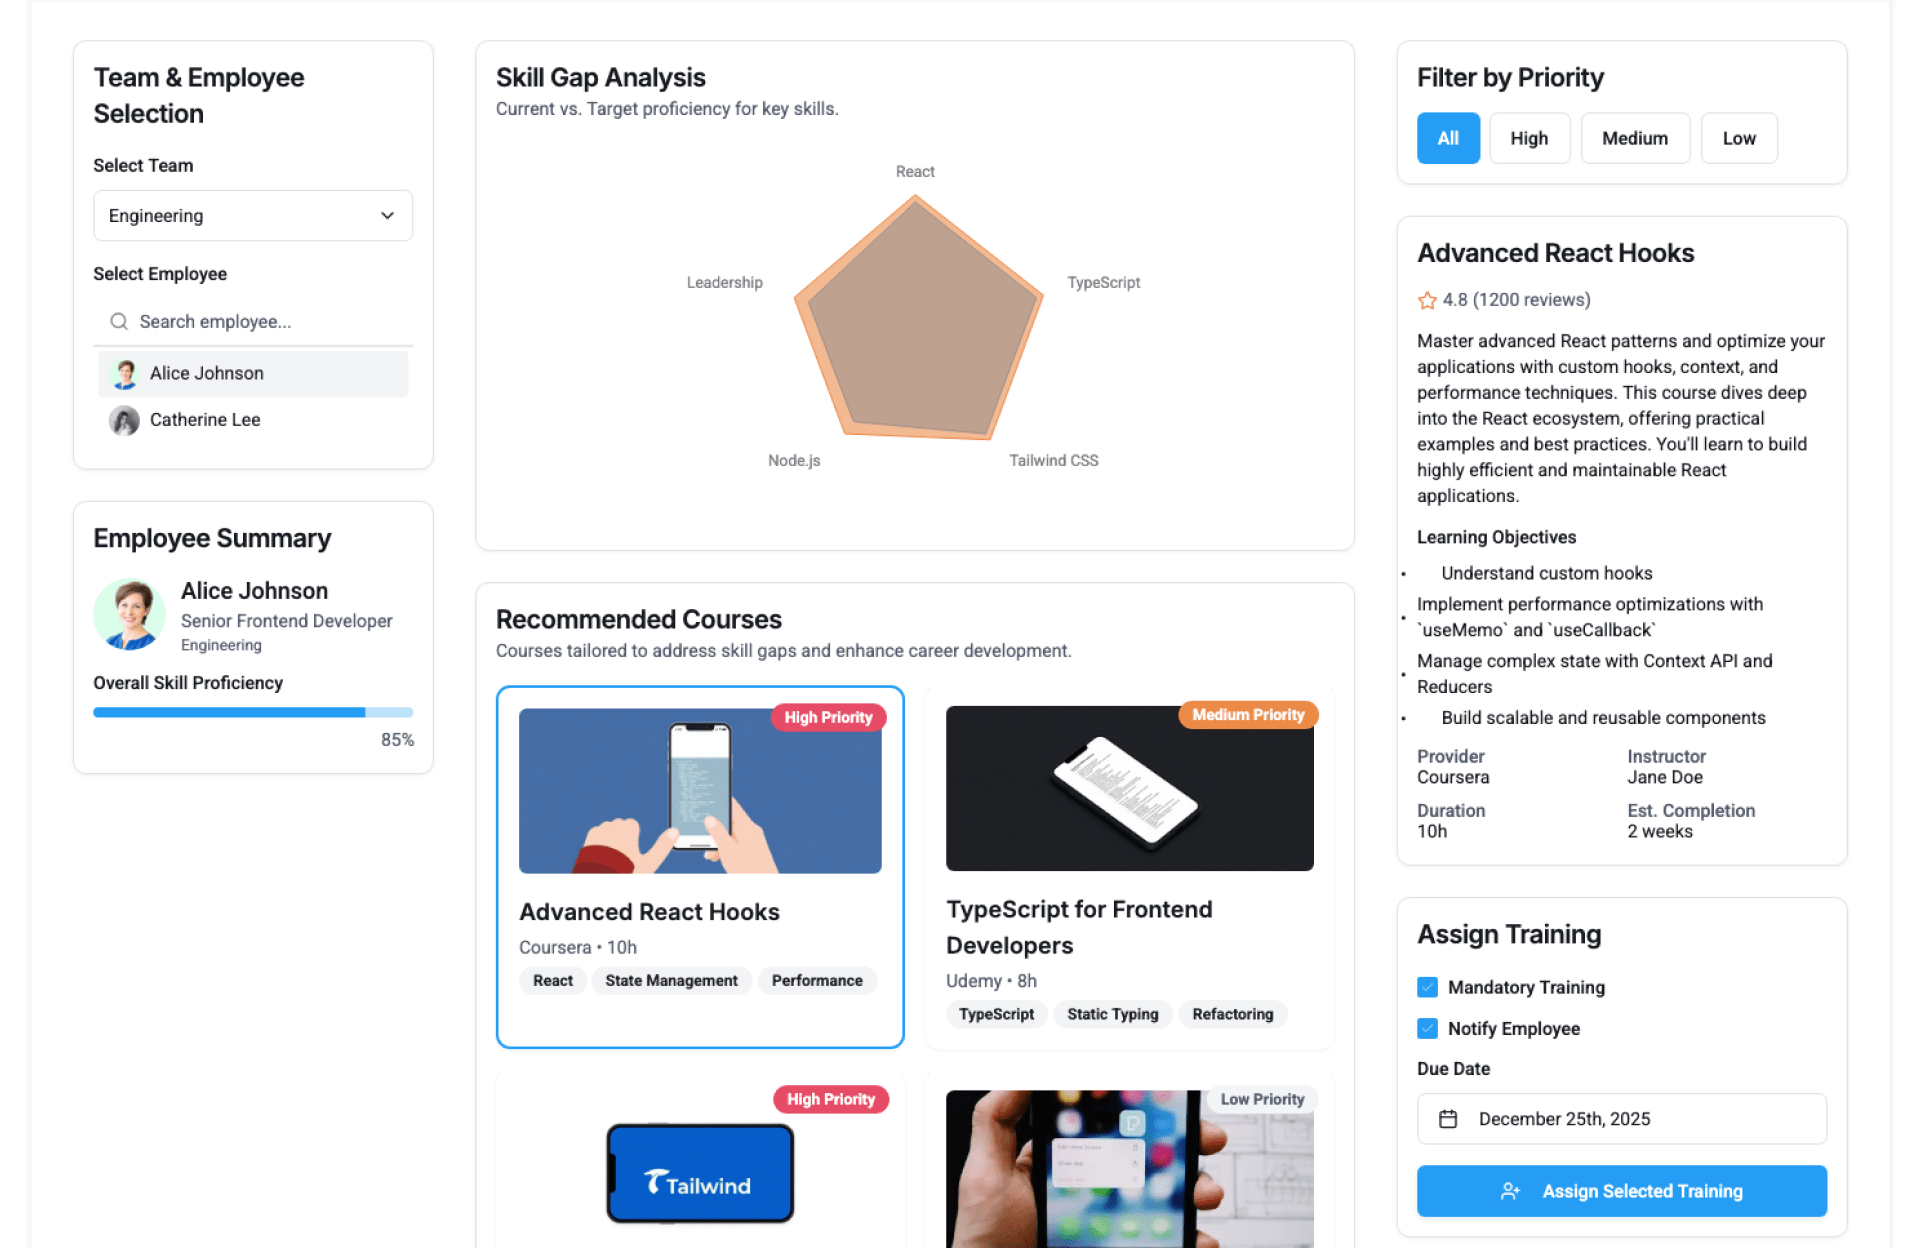Click the calendar icon in Due Date
The image size is (1920, 1248).
click(x=1448, y=1119)
